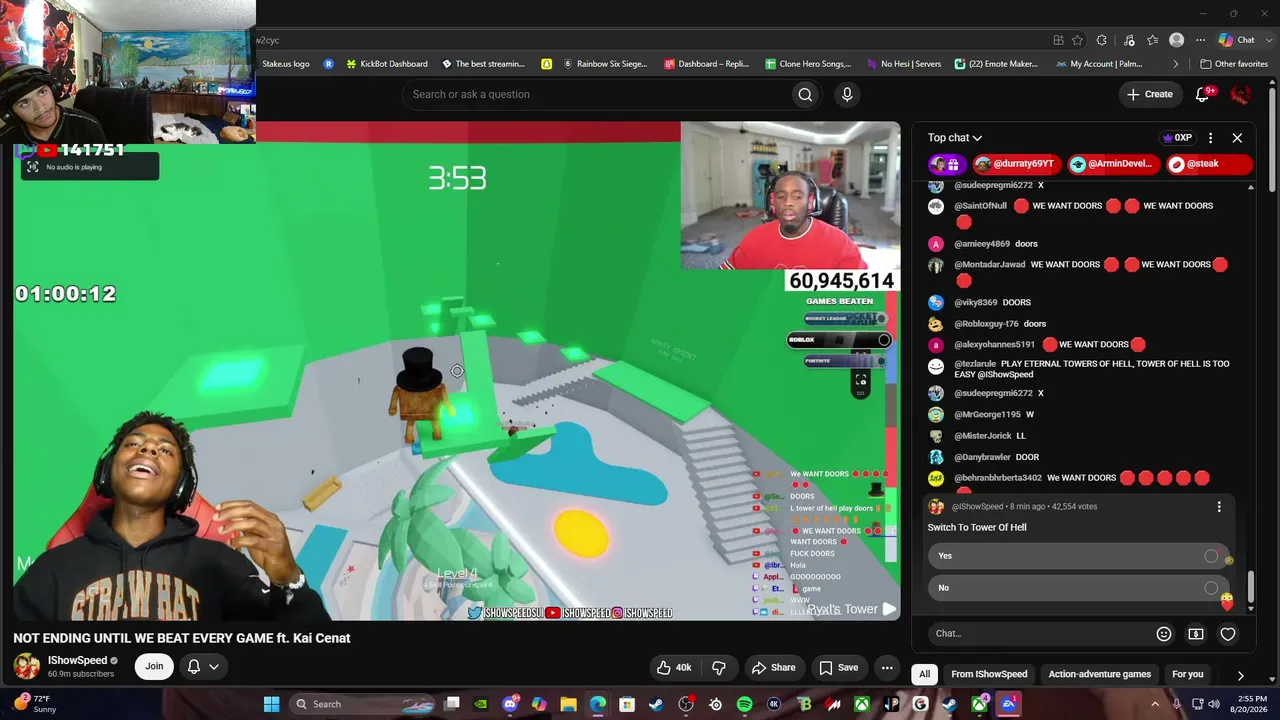Send a heart reaction in chat
Image resolution: width=1280 pixels, height=720 pixels.
[x=1228, y=633]
